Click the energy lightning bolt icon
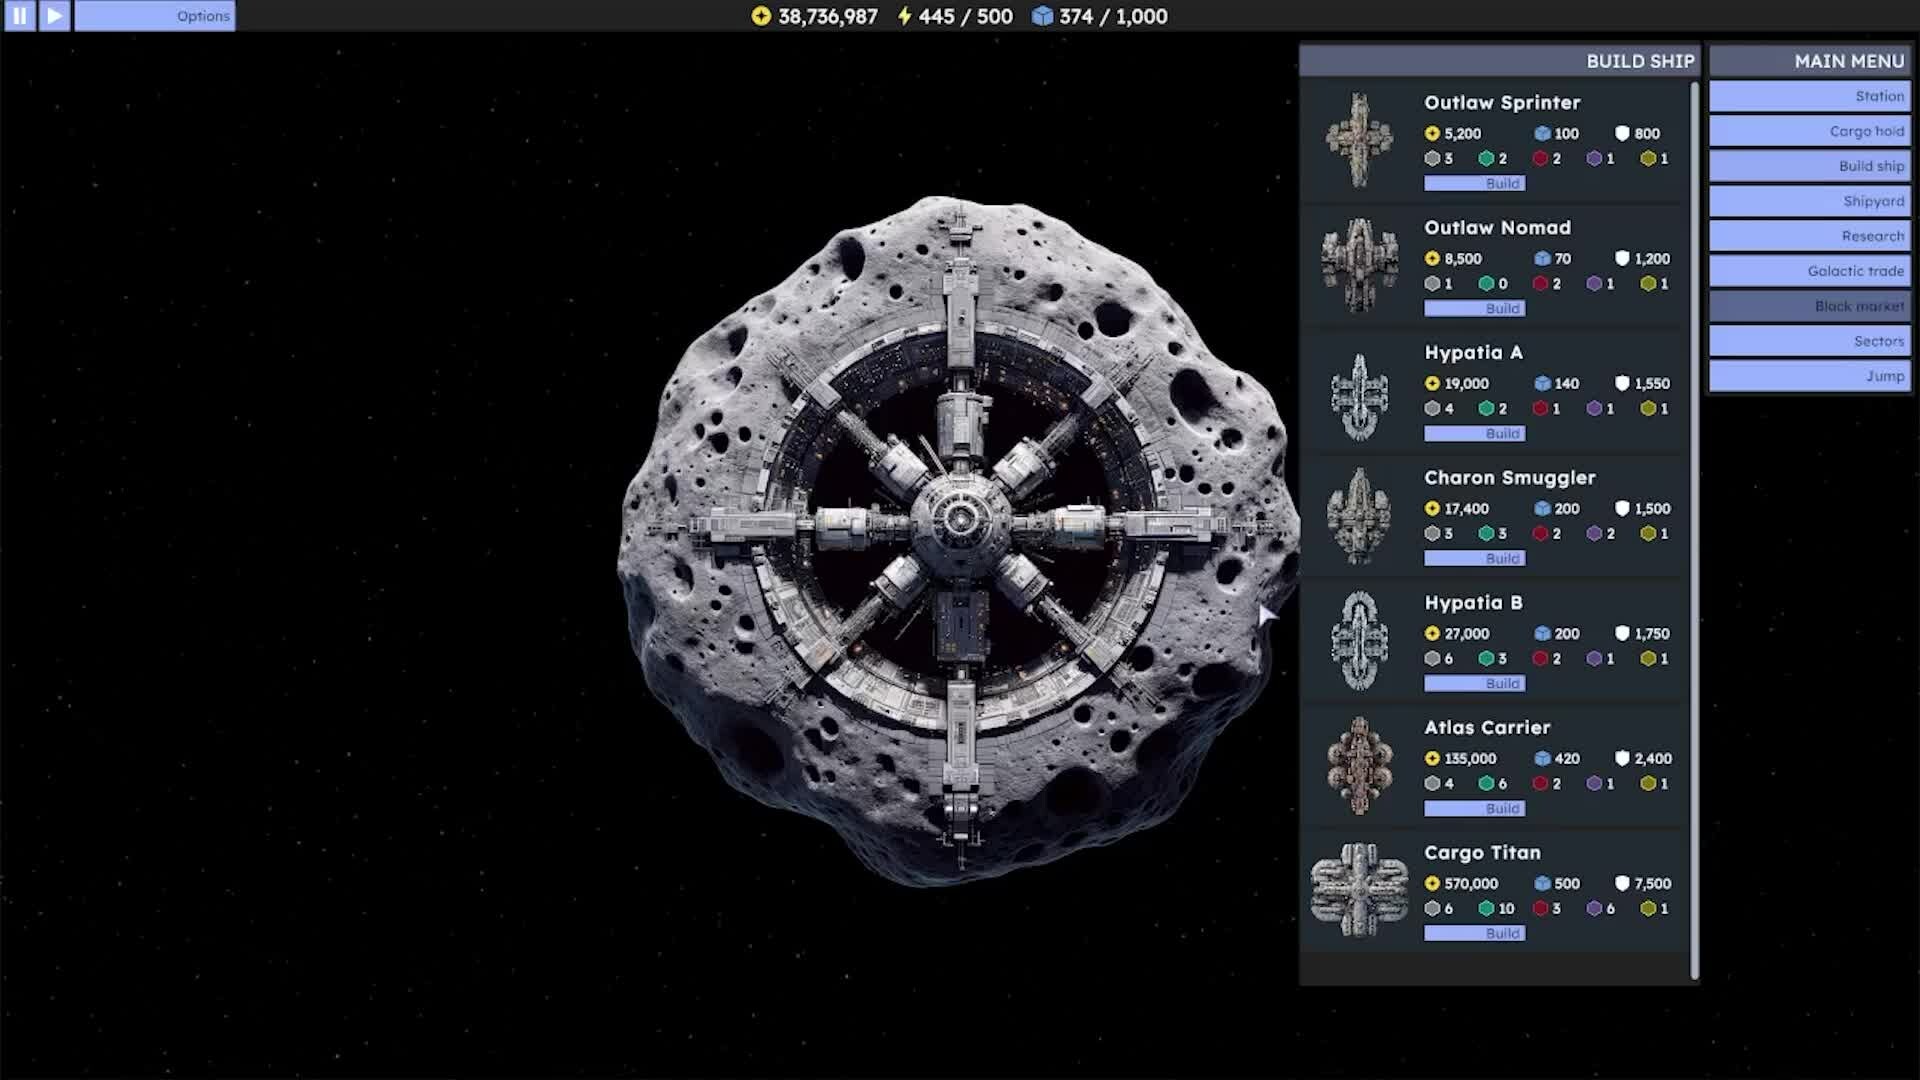The width and height of the screenshot is (1920, 1080). point(904,16)
